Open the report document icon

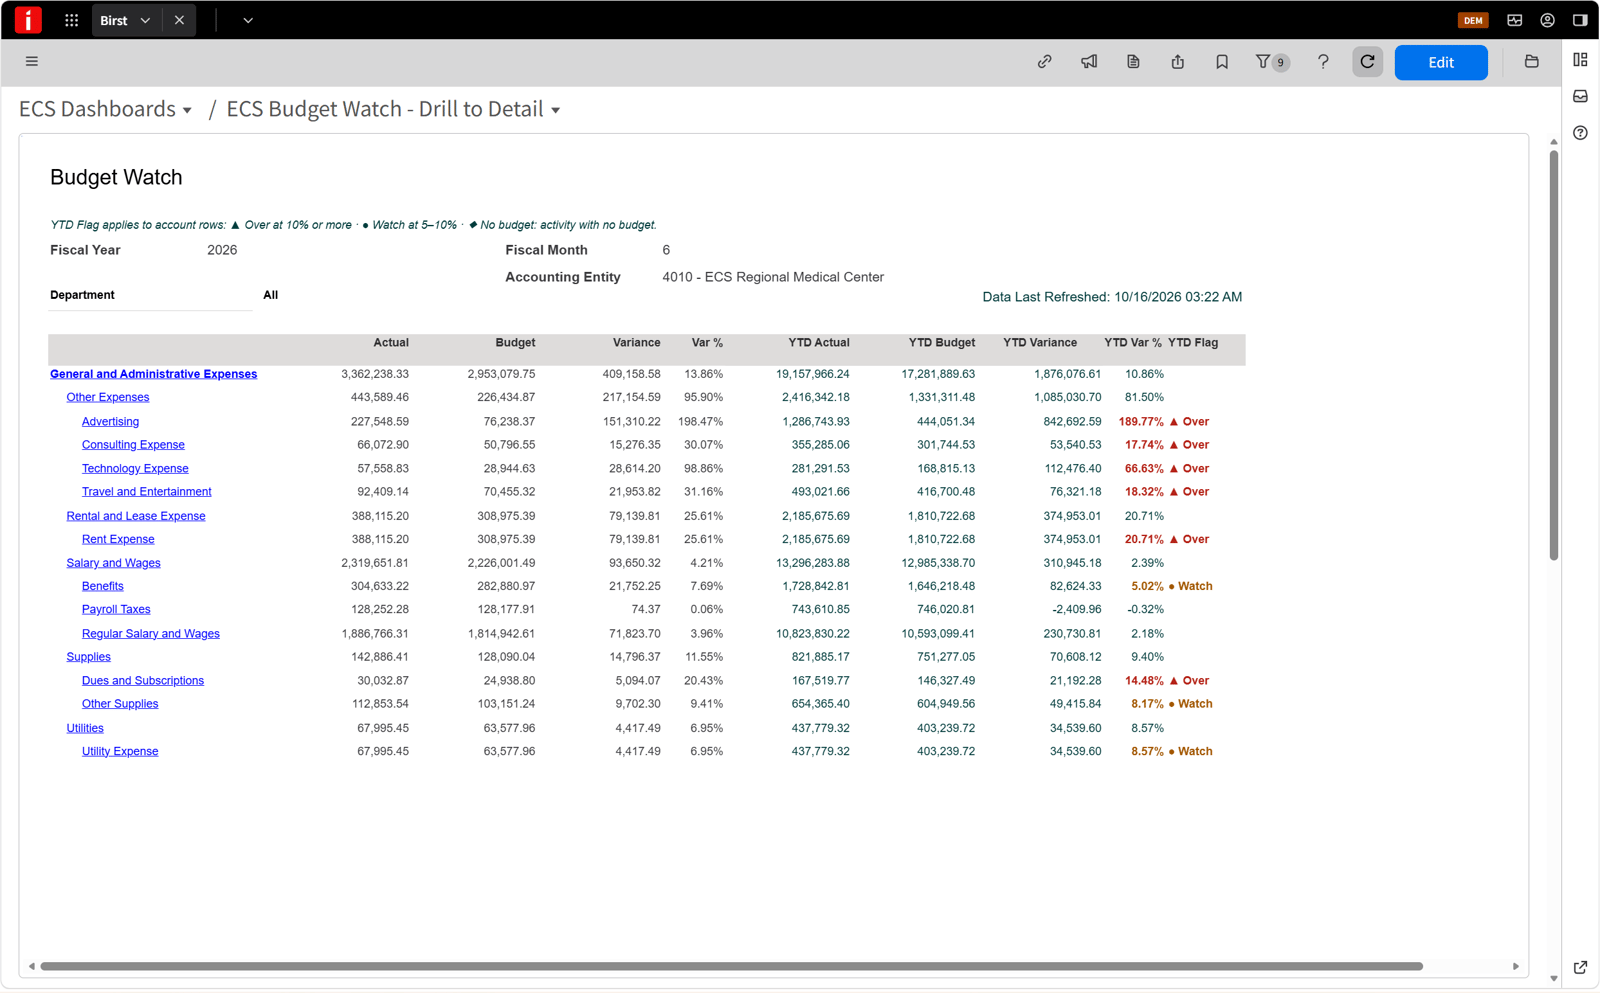click(x=1133, y=62)
